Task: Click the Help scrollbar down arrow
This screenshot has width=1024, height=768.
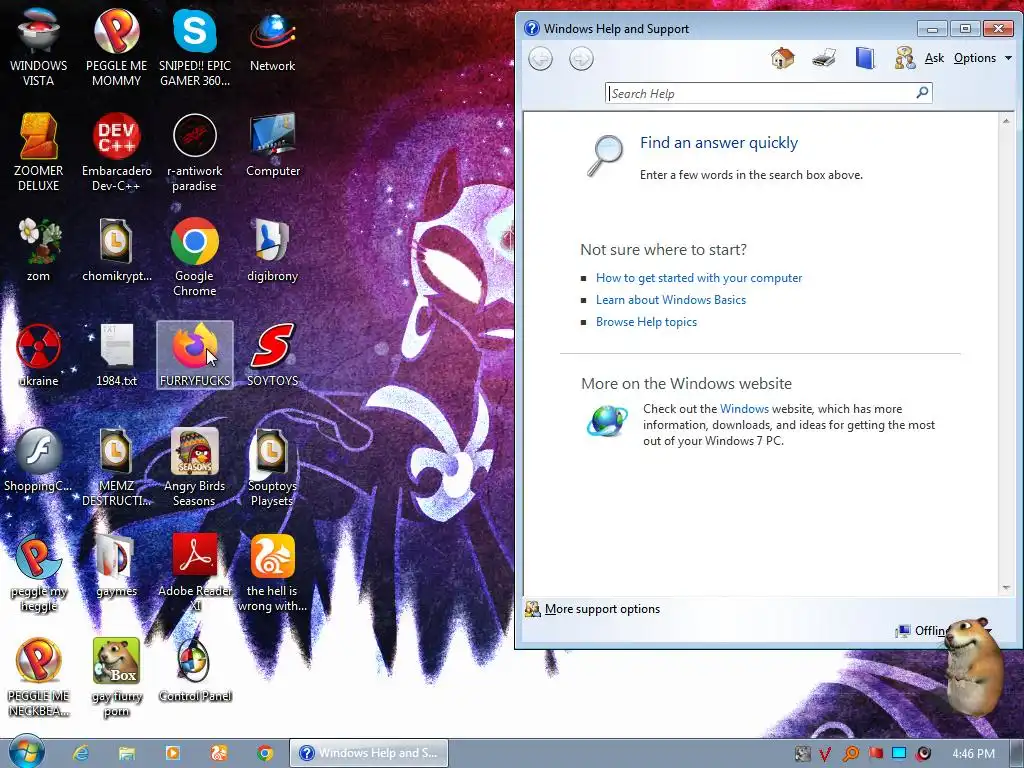Action: click(1006, 588)
